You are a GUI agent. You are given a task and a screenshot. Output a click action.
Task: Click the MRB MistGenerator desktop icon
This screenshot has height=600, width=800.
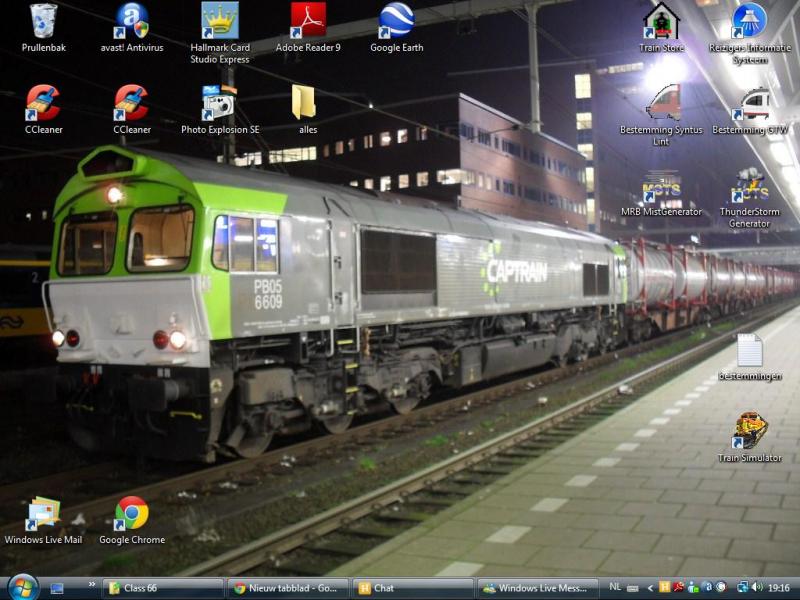tap(661, 193)
